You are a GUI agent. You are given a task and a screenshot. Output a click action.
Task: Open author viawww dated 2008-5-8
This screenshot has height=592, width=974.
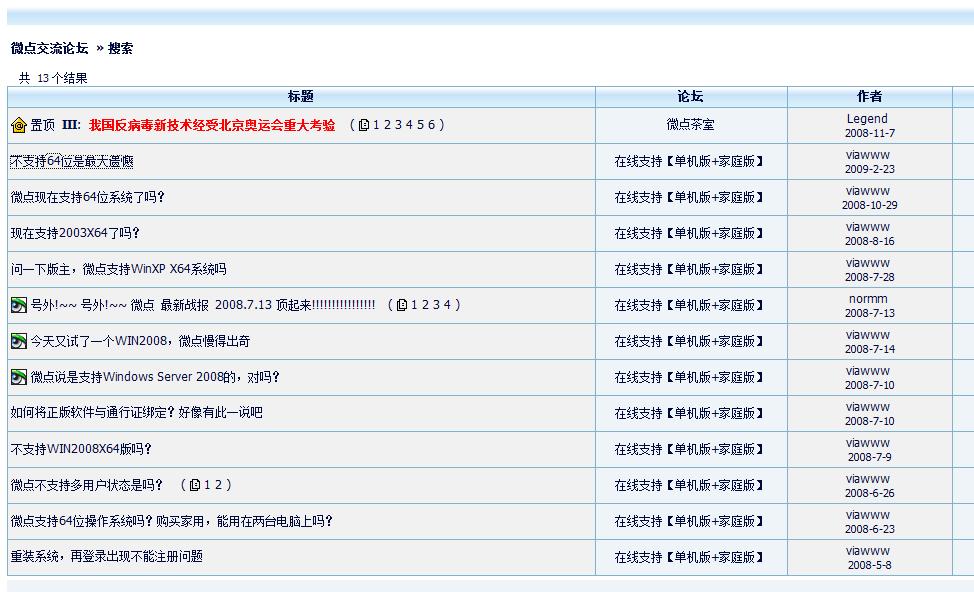[868, 551]
